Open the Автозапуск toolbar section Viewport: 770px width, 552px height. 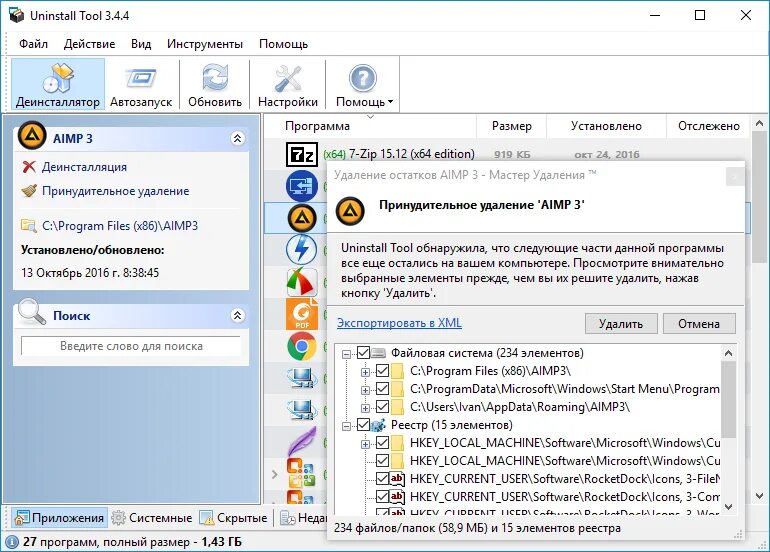141,84
